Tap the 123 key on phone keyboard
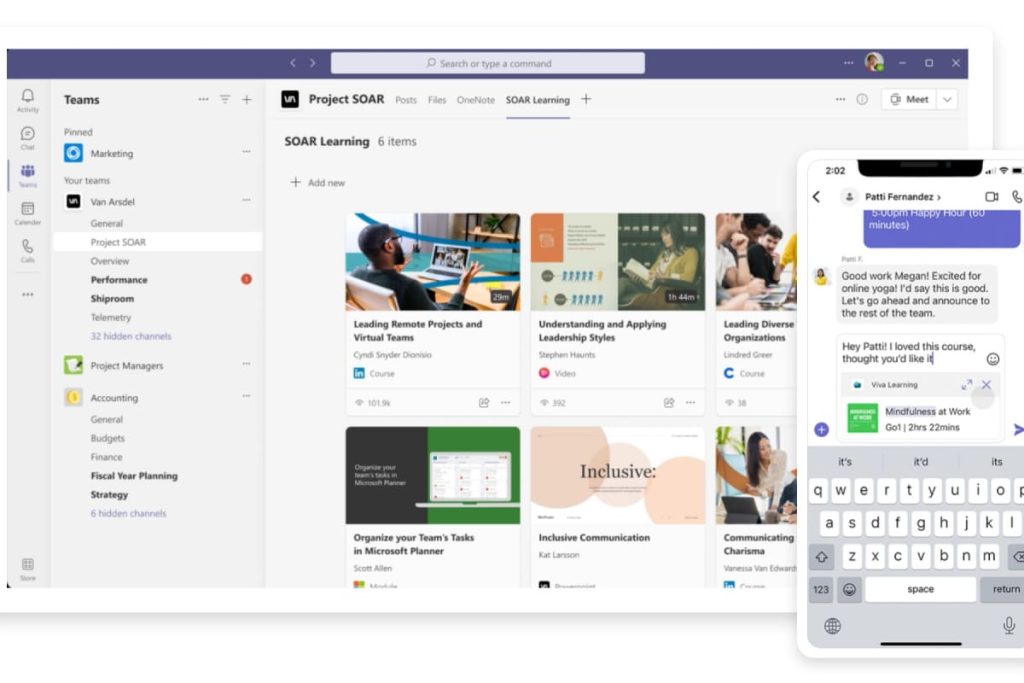This screenshot has width=1024, height=683. click(x=821, y=589)
